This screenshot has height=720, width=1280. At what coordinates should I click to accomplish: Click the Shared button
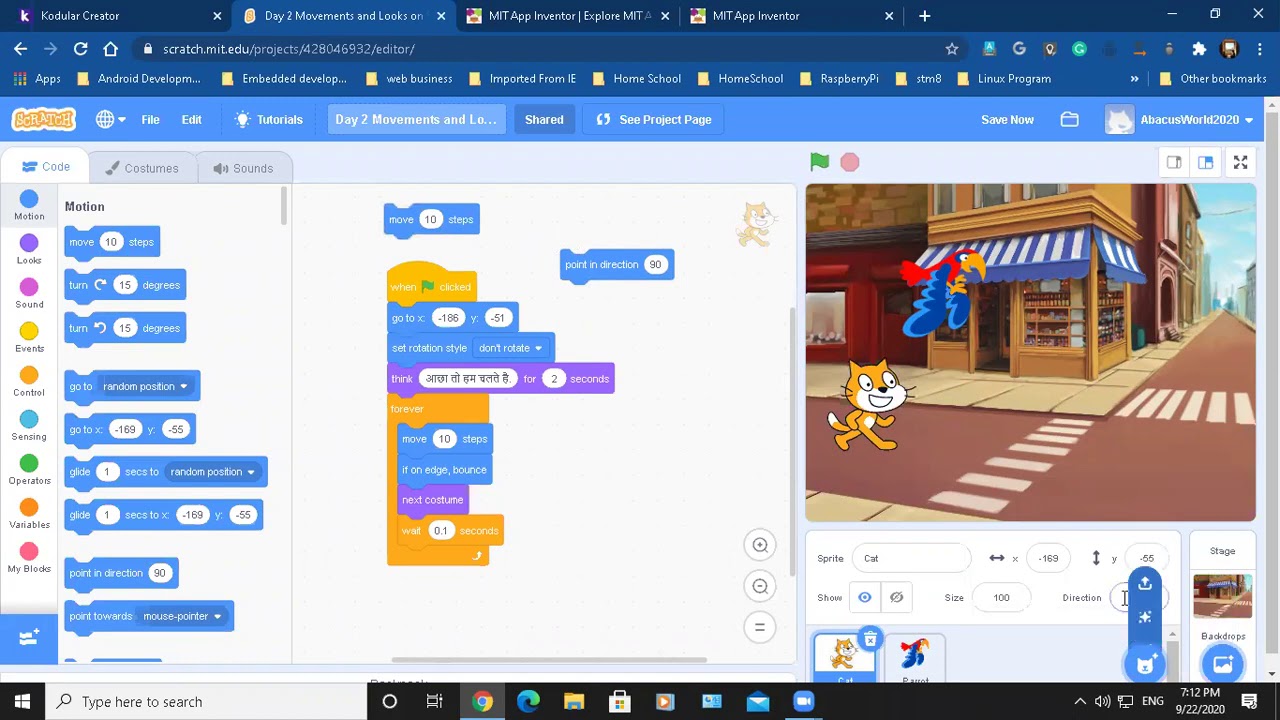point(544,120)
